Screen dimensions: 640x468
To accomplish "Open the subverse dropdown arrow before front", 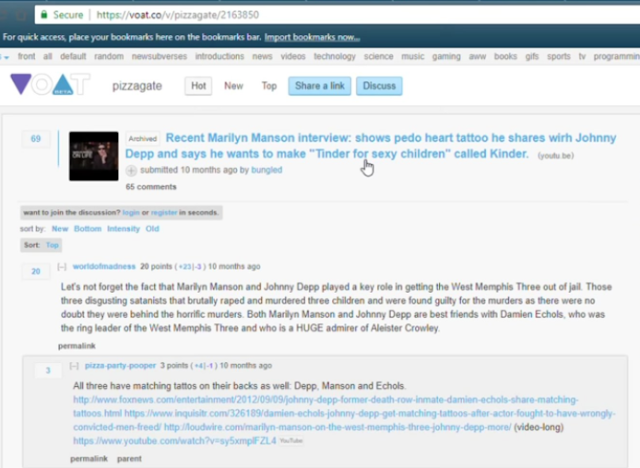I will click(6, 58).
